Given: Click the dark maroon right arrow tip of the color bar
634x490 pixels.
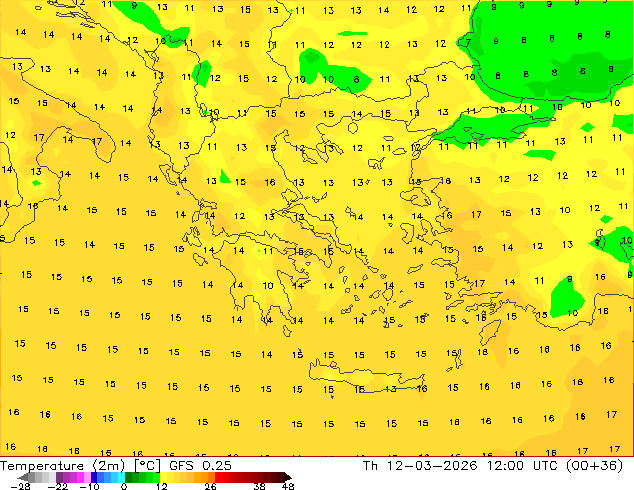Looking at the screenshot, I should pyautogui.click(x=289, y=477).
